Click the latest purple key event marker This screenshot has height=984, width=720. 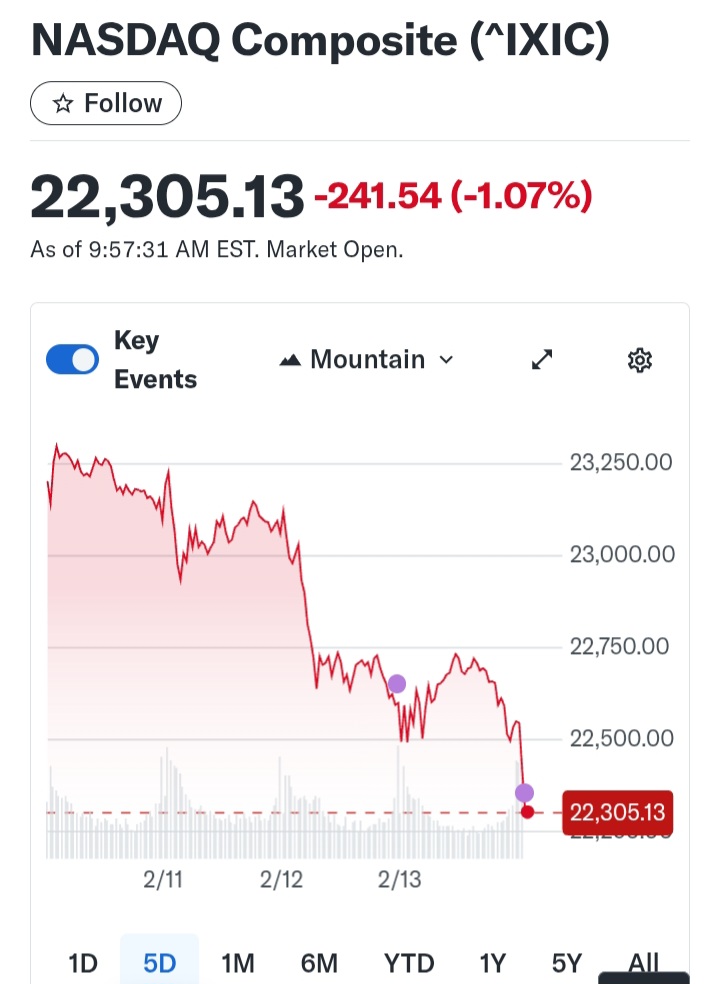pos(524,793)
